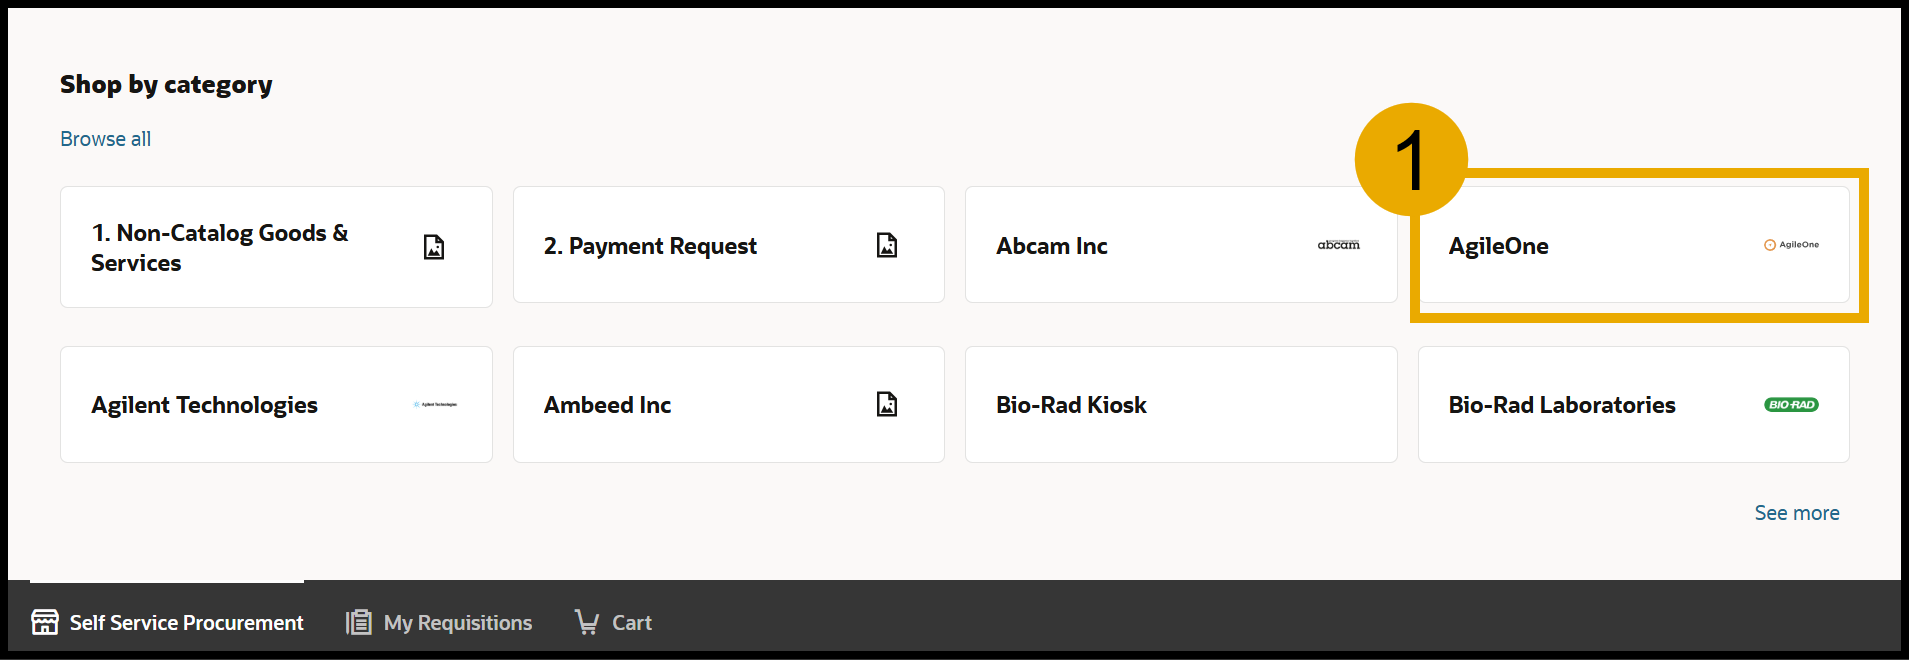Open the Browse all link
The width and height of the screenshot is (1909, 660).
tap(105, 138)
